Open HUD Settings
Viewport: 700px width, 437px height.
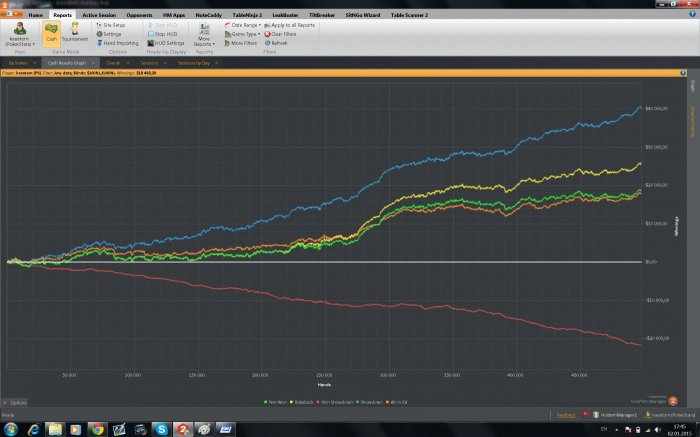pos(166,43)
